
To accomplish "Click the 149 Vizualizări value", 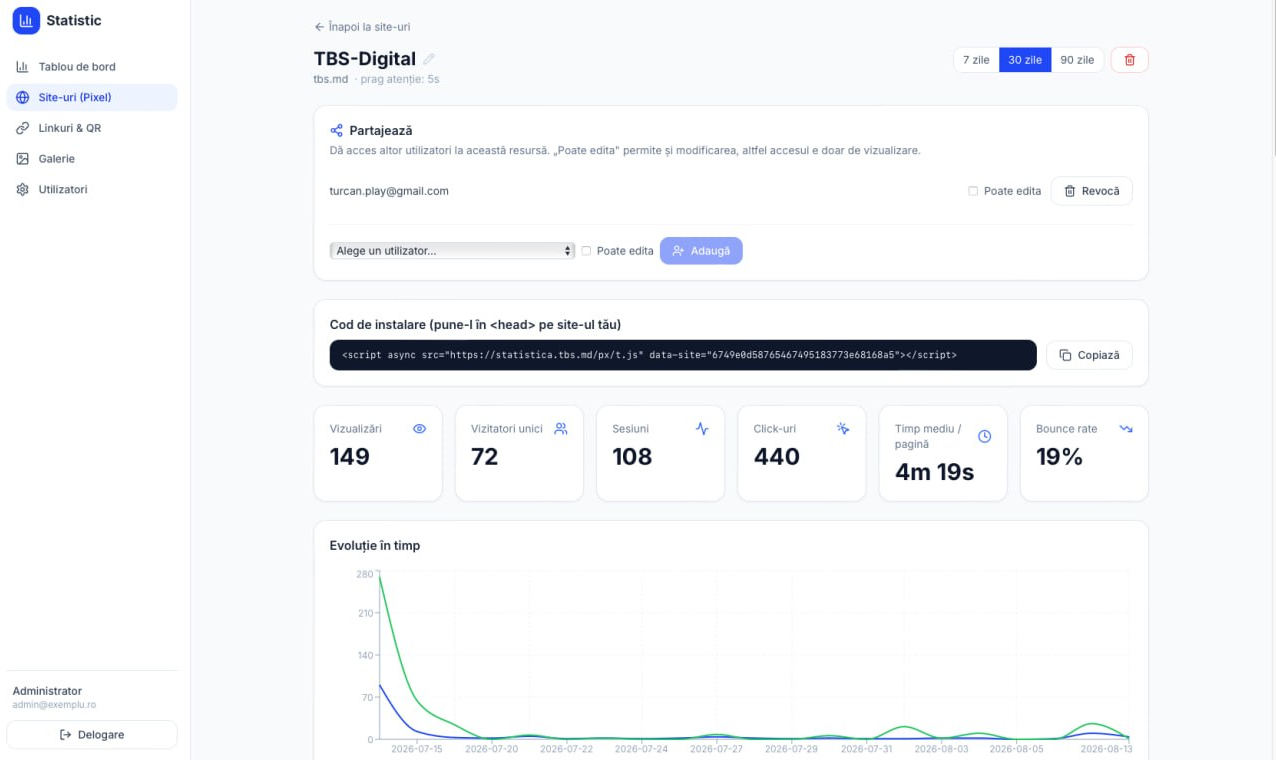I will tap(350, 457).
